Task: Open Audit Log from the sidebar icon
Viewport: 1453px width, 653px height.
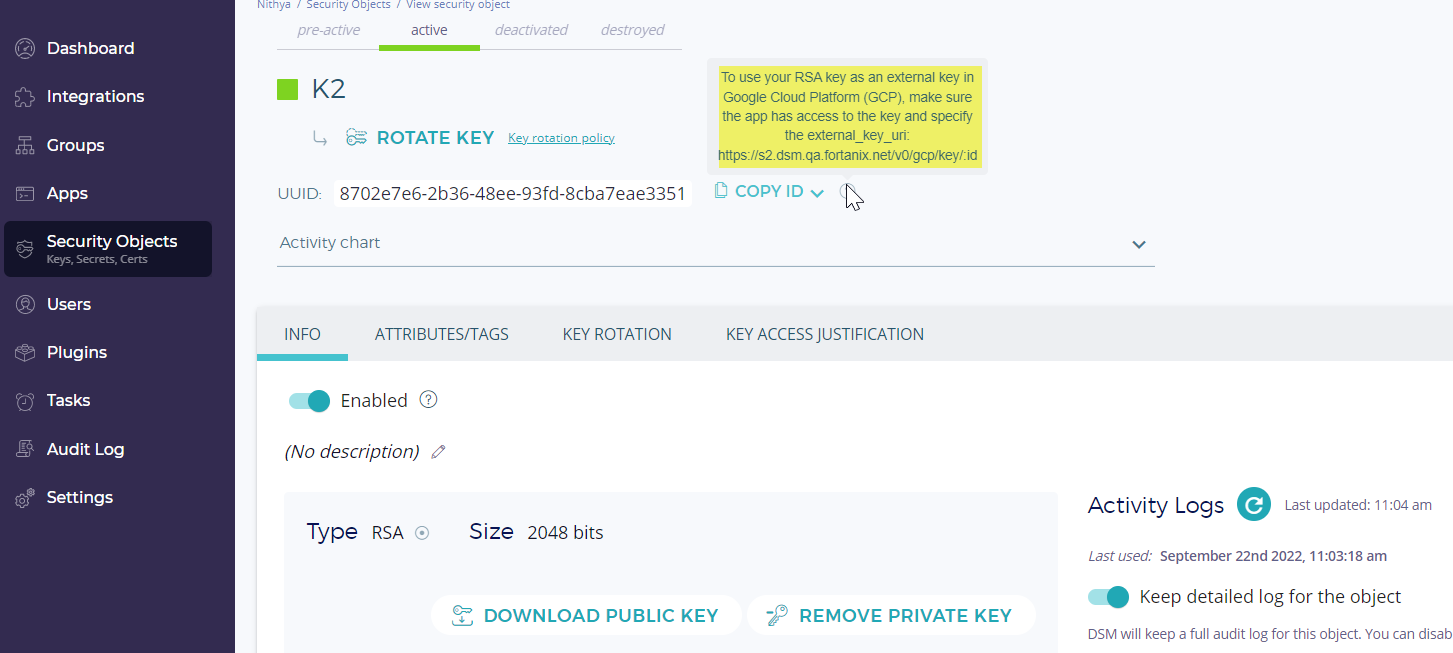Action: tap(25, 450)
